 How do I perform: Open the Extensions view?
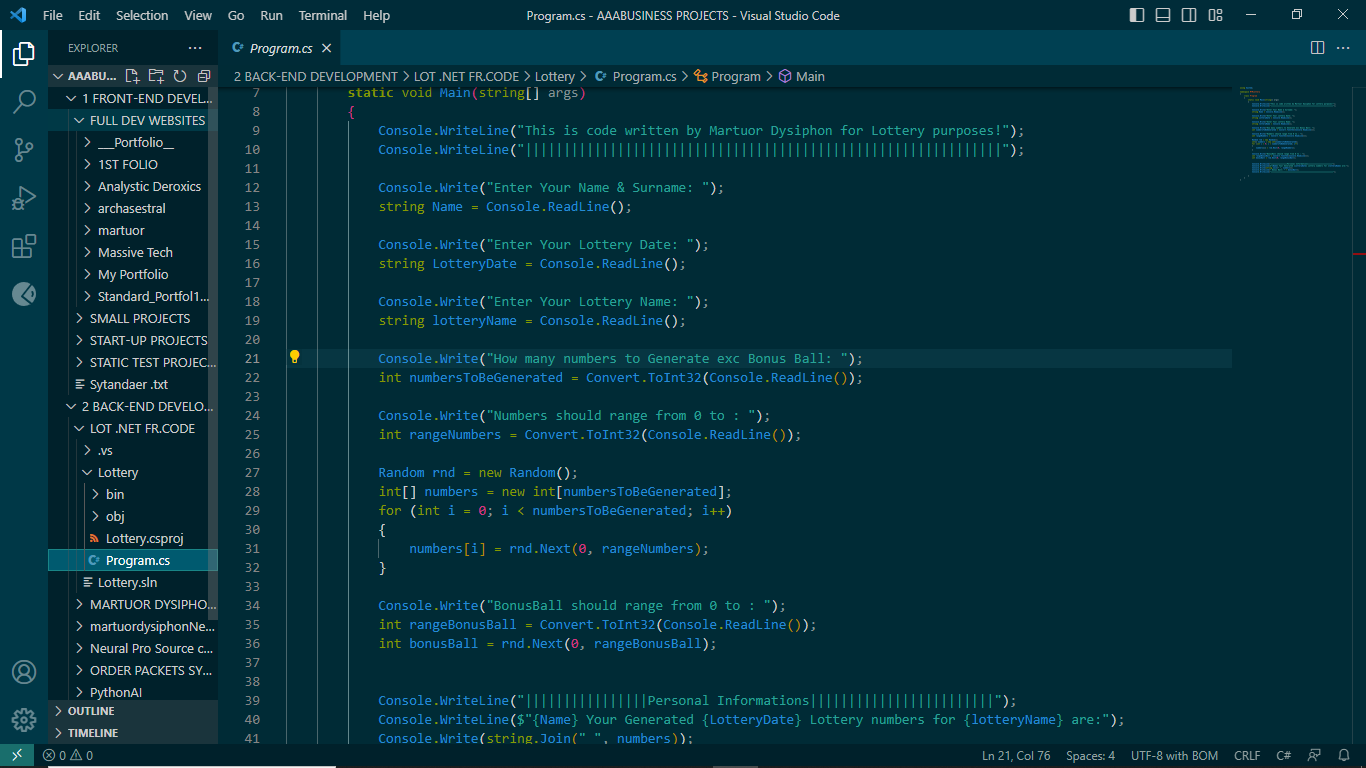(24, 246)
